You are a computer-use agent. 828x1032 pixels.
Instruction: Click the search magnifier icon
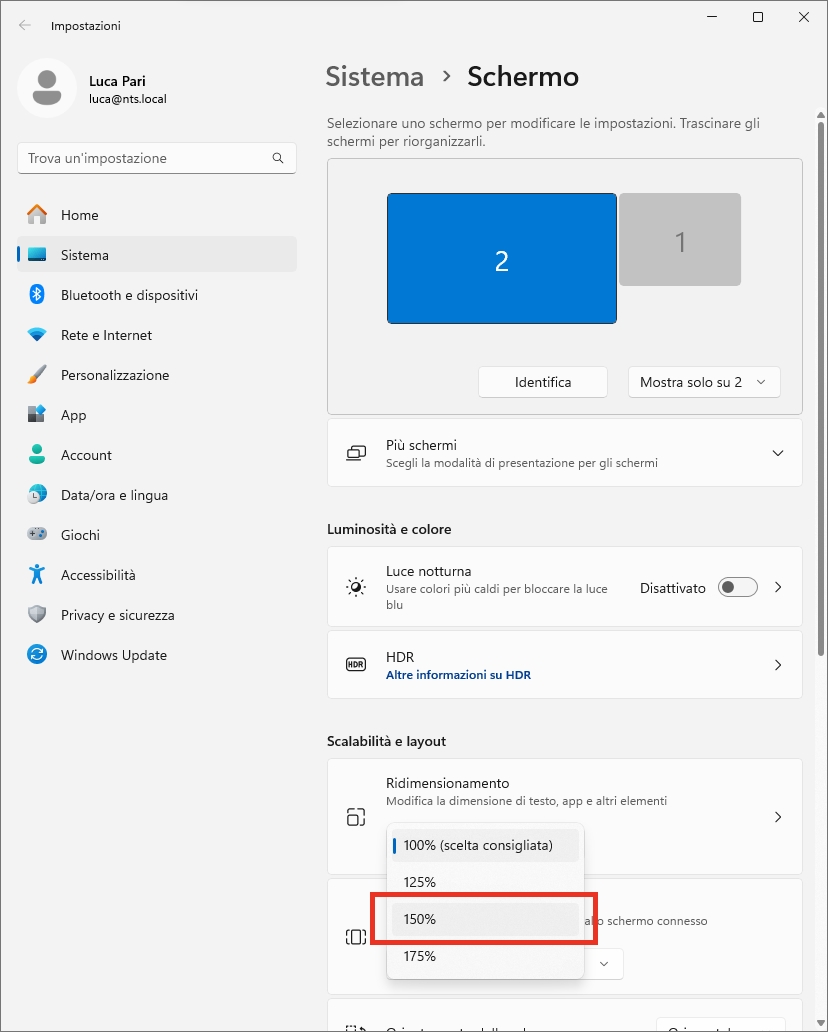click(278, 158)
